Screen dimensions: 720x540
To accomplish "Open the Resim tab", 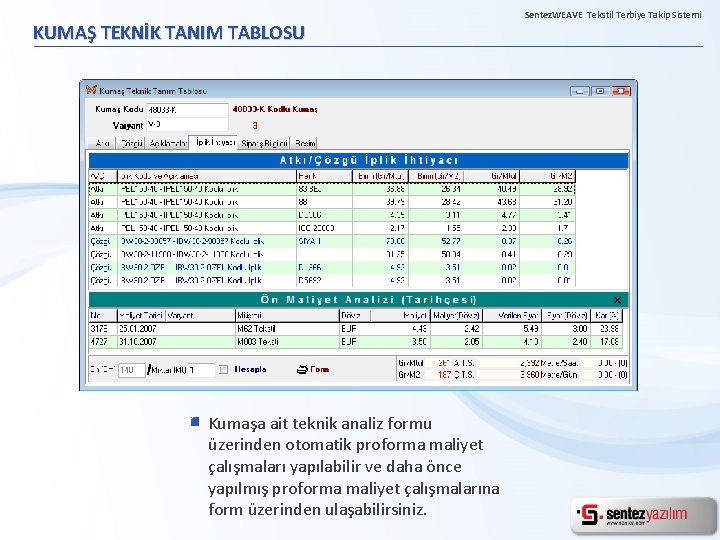I will [x=305, y=144].
